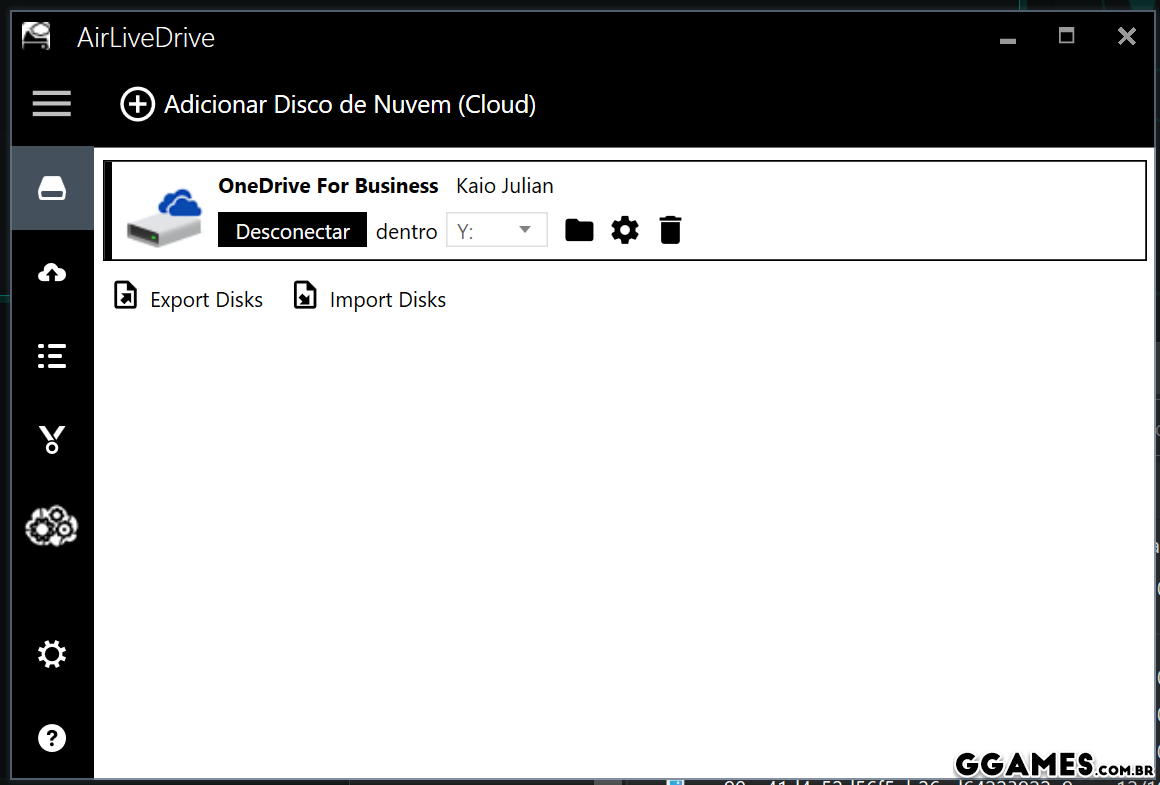Open the settings gear in sidebar
Screen dimensions: 1160x785
click(52, 655)
